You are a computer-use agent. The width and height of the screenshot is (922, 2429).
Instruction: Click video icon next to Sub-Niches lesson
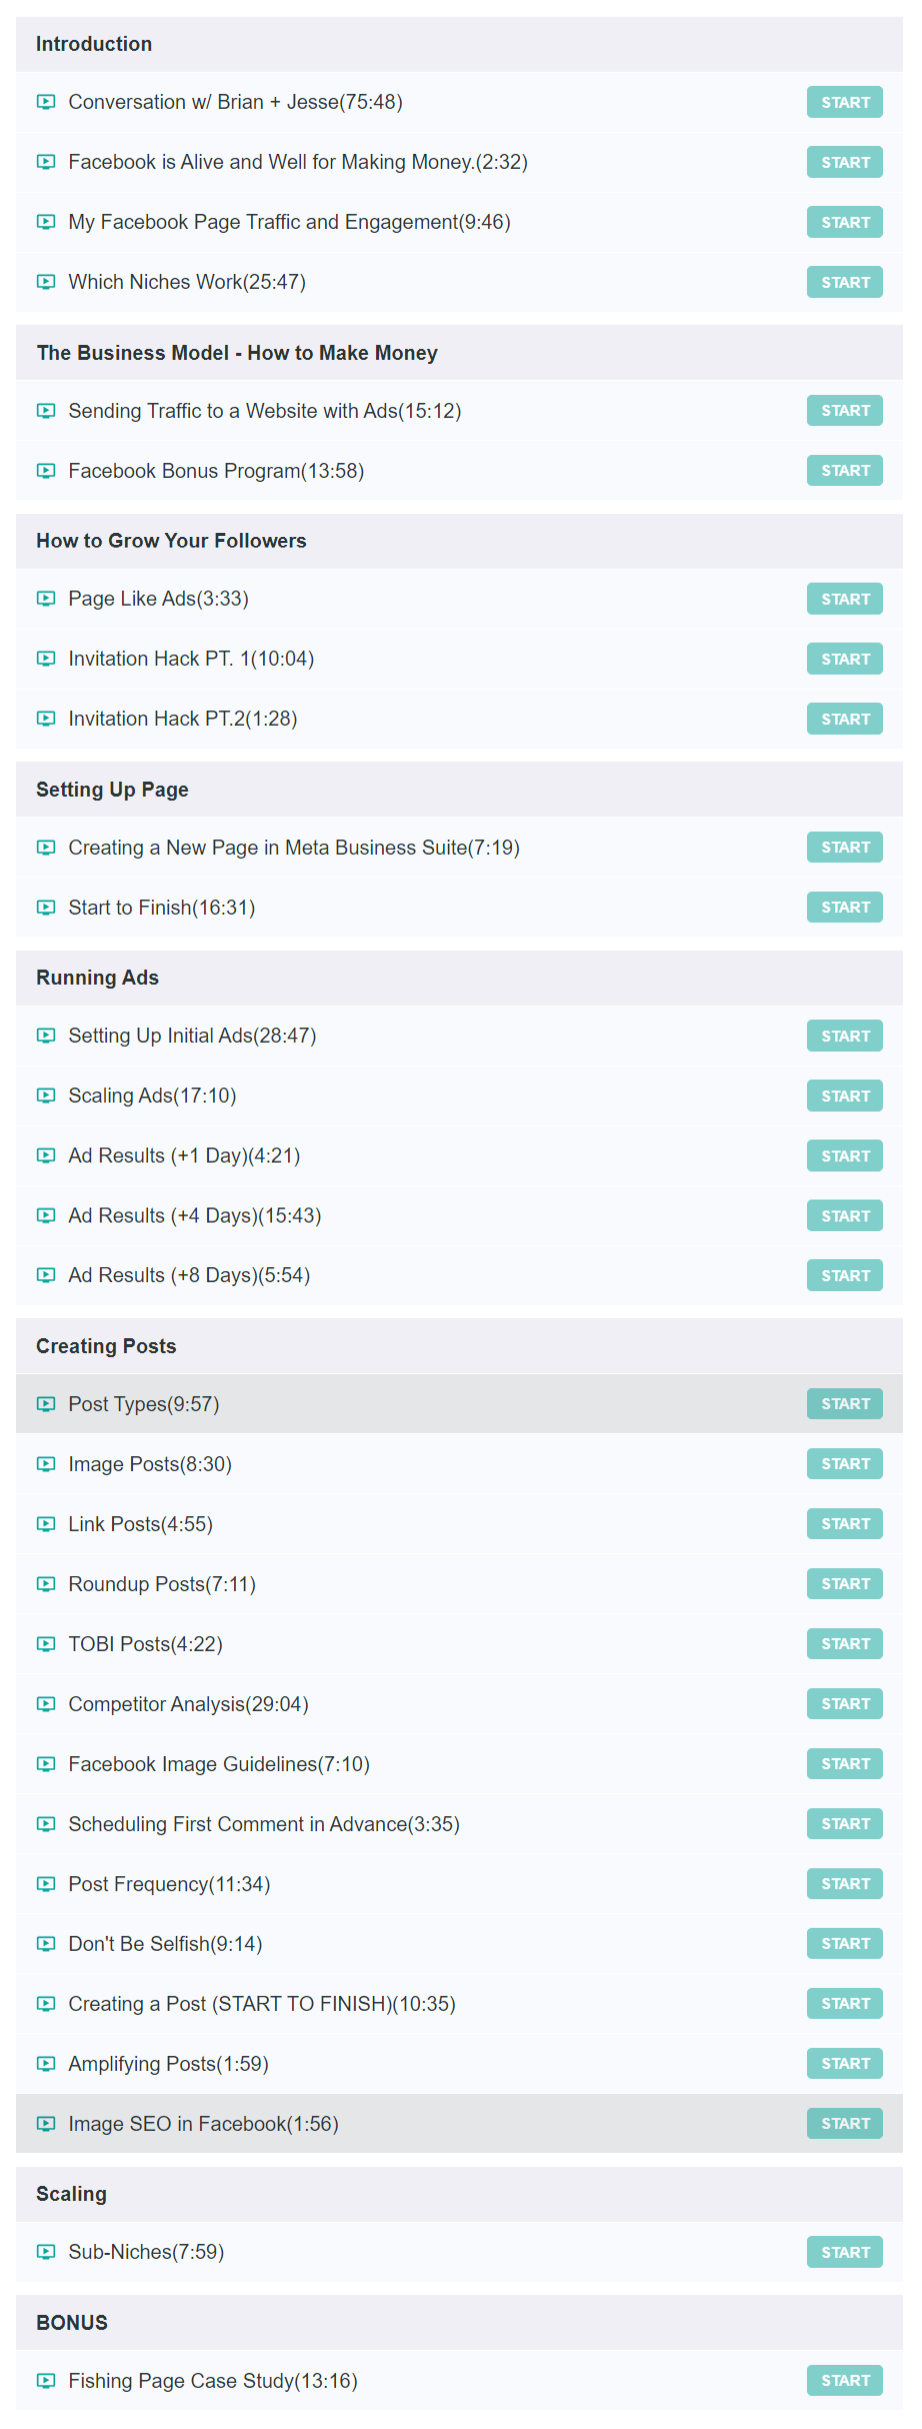46,2252
